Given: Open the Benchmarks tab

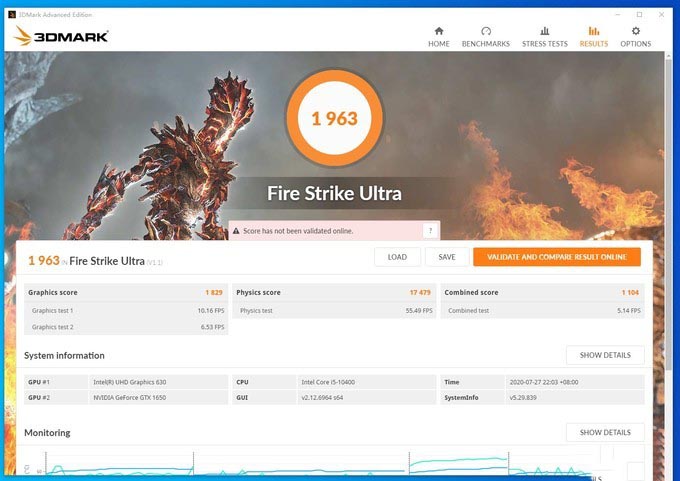Looking at the screenshot, I should click(486, 37).
